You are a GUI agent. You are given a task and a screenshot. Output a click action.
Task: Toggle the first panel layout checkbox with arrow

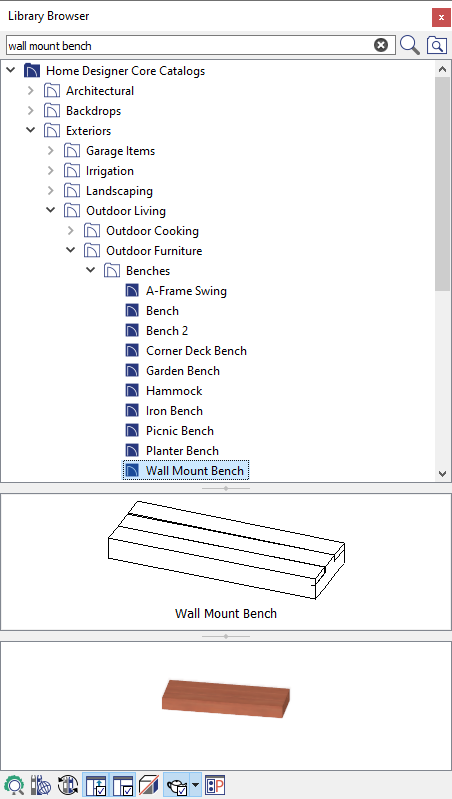pos(95,785)
